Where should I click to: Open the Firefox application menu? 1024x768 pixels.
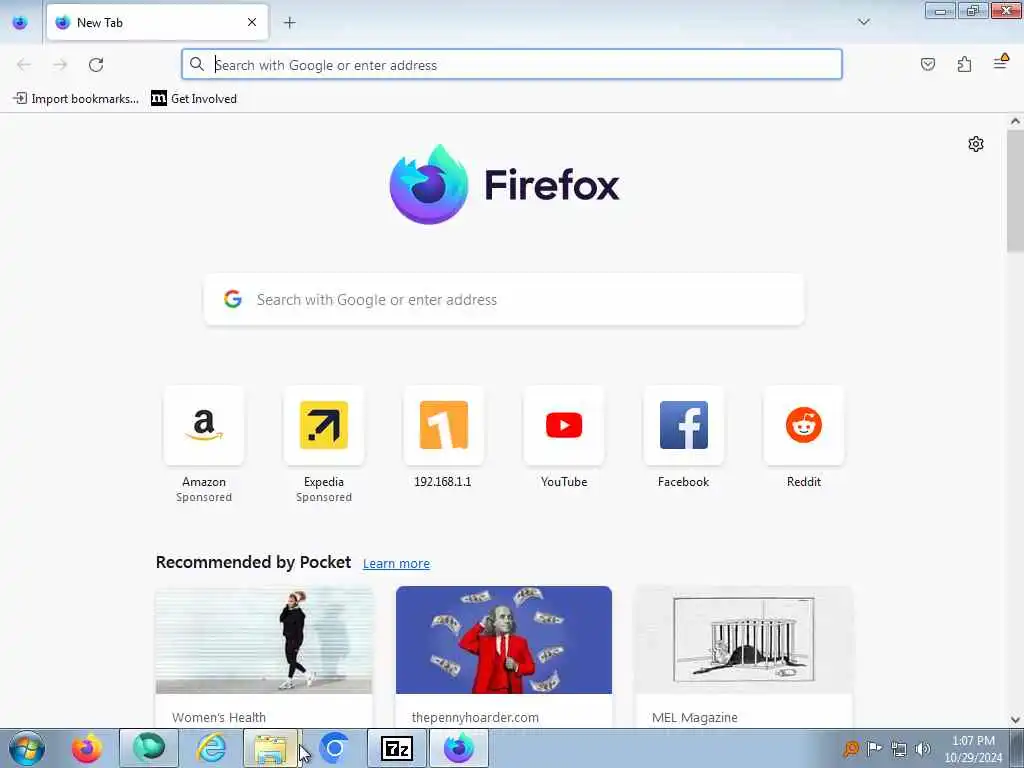coord(1000,63)
